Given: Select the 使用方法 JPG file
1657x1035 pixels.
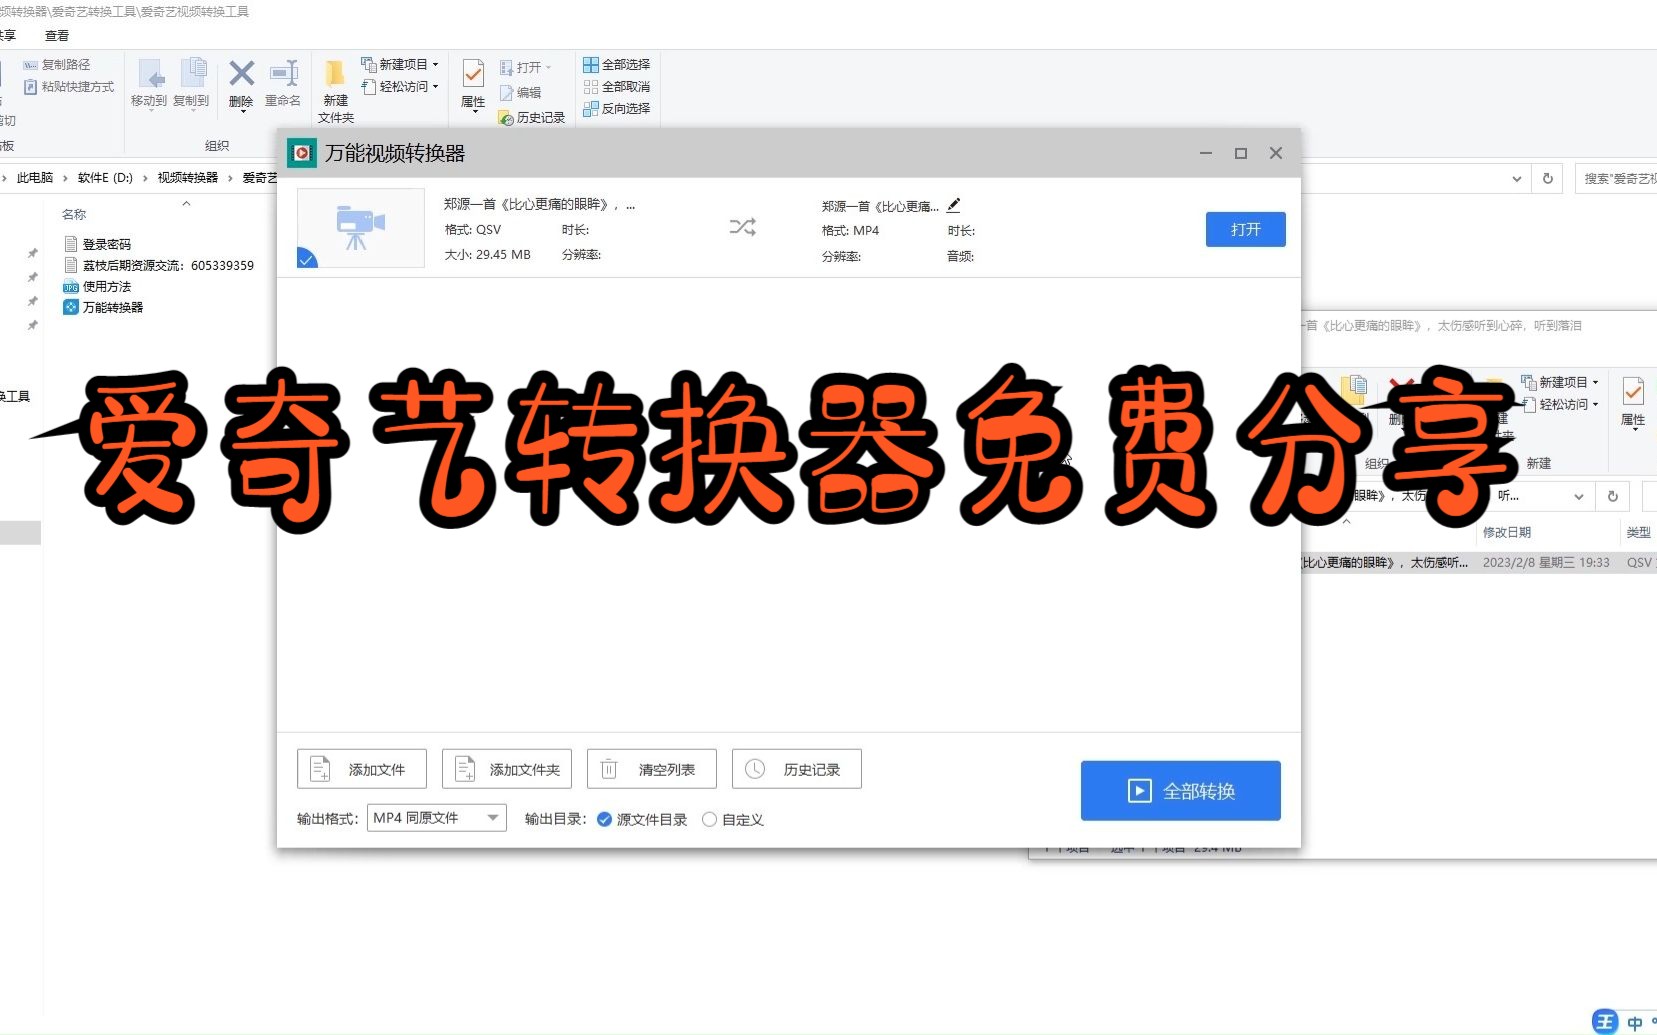Looking at the screenshot, I should point(97,286).
